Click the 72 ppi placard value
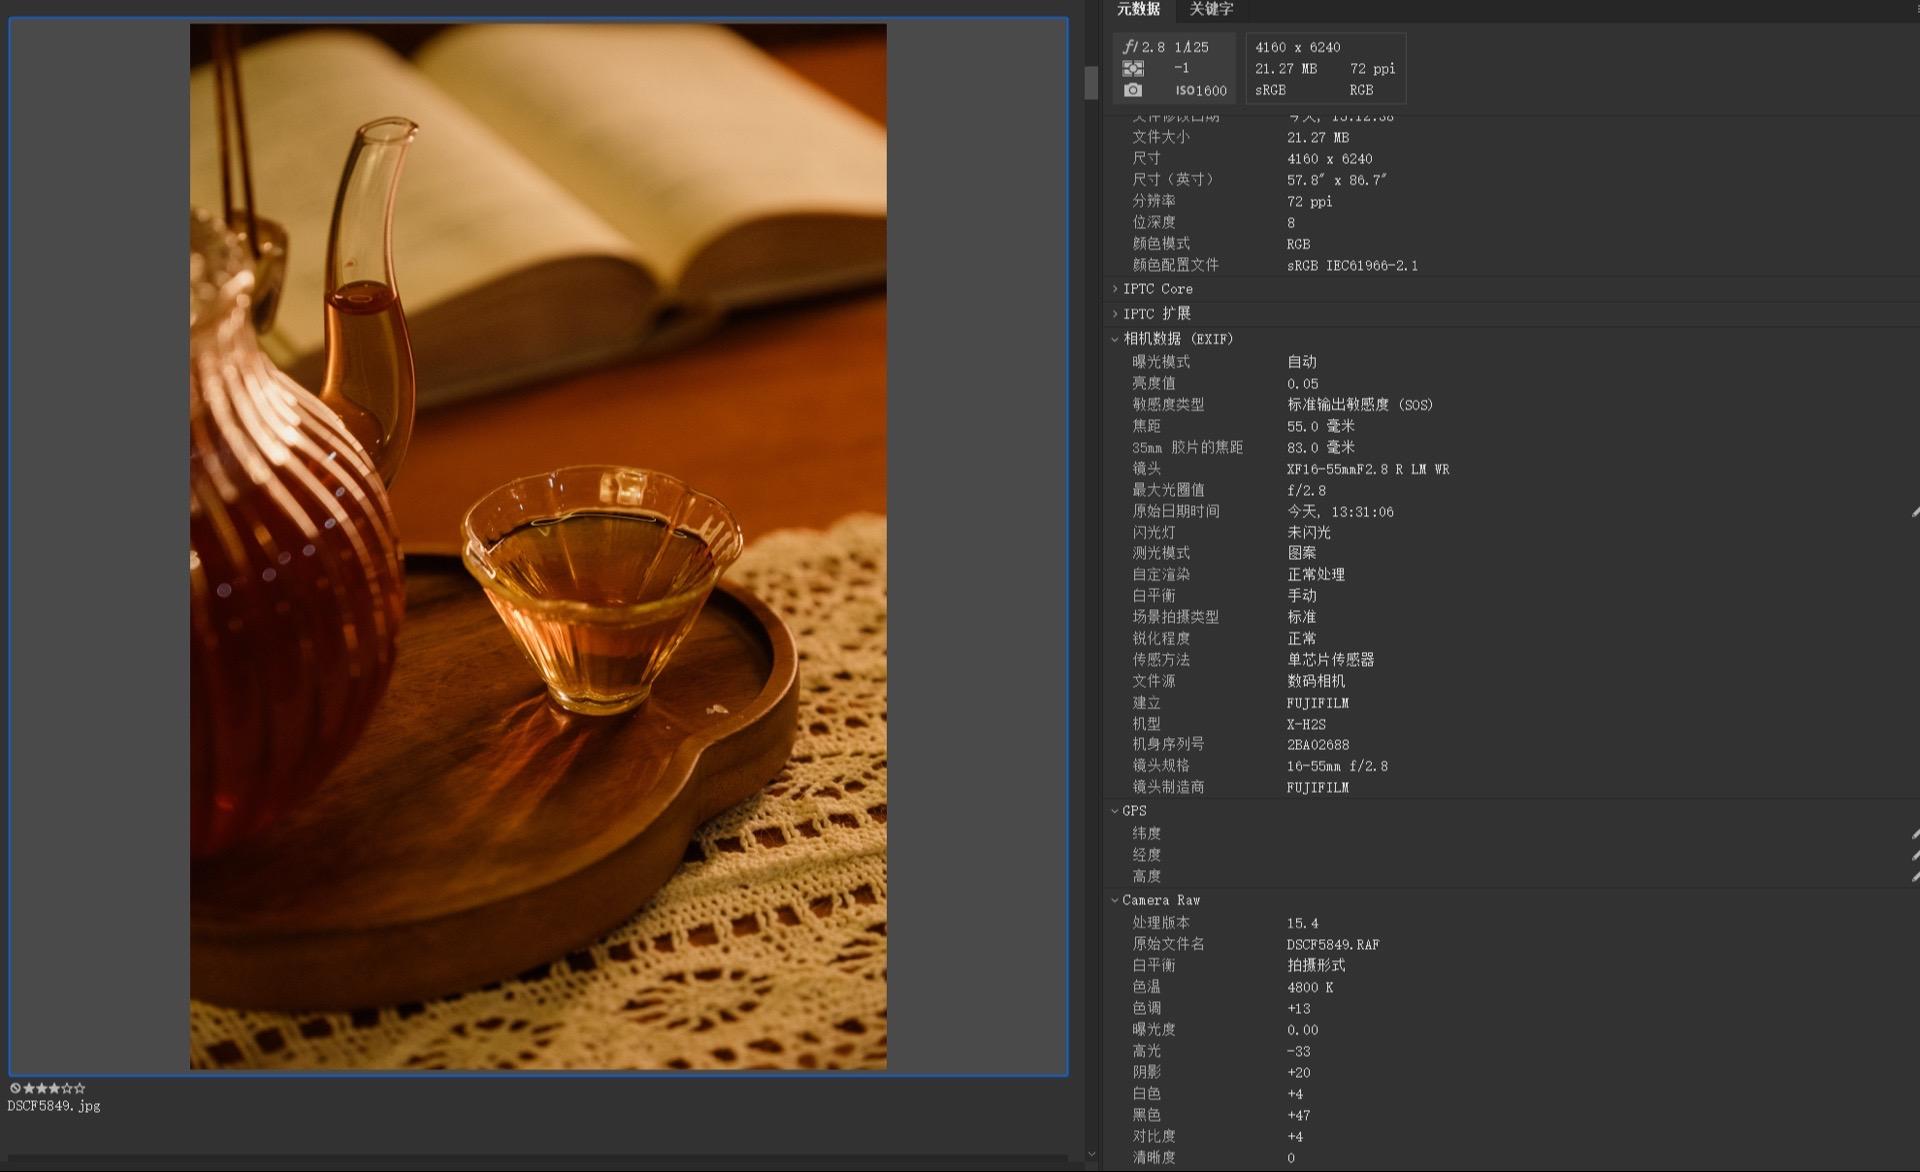This screenshot has width=1920, height=1172. point(1372,69)
